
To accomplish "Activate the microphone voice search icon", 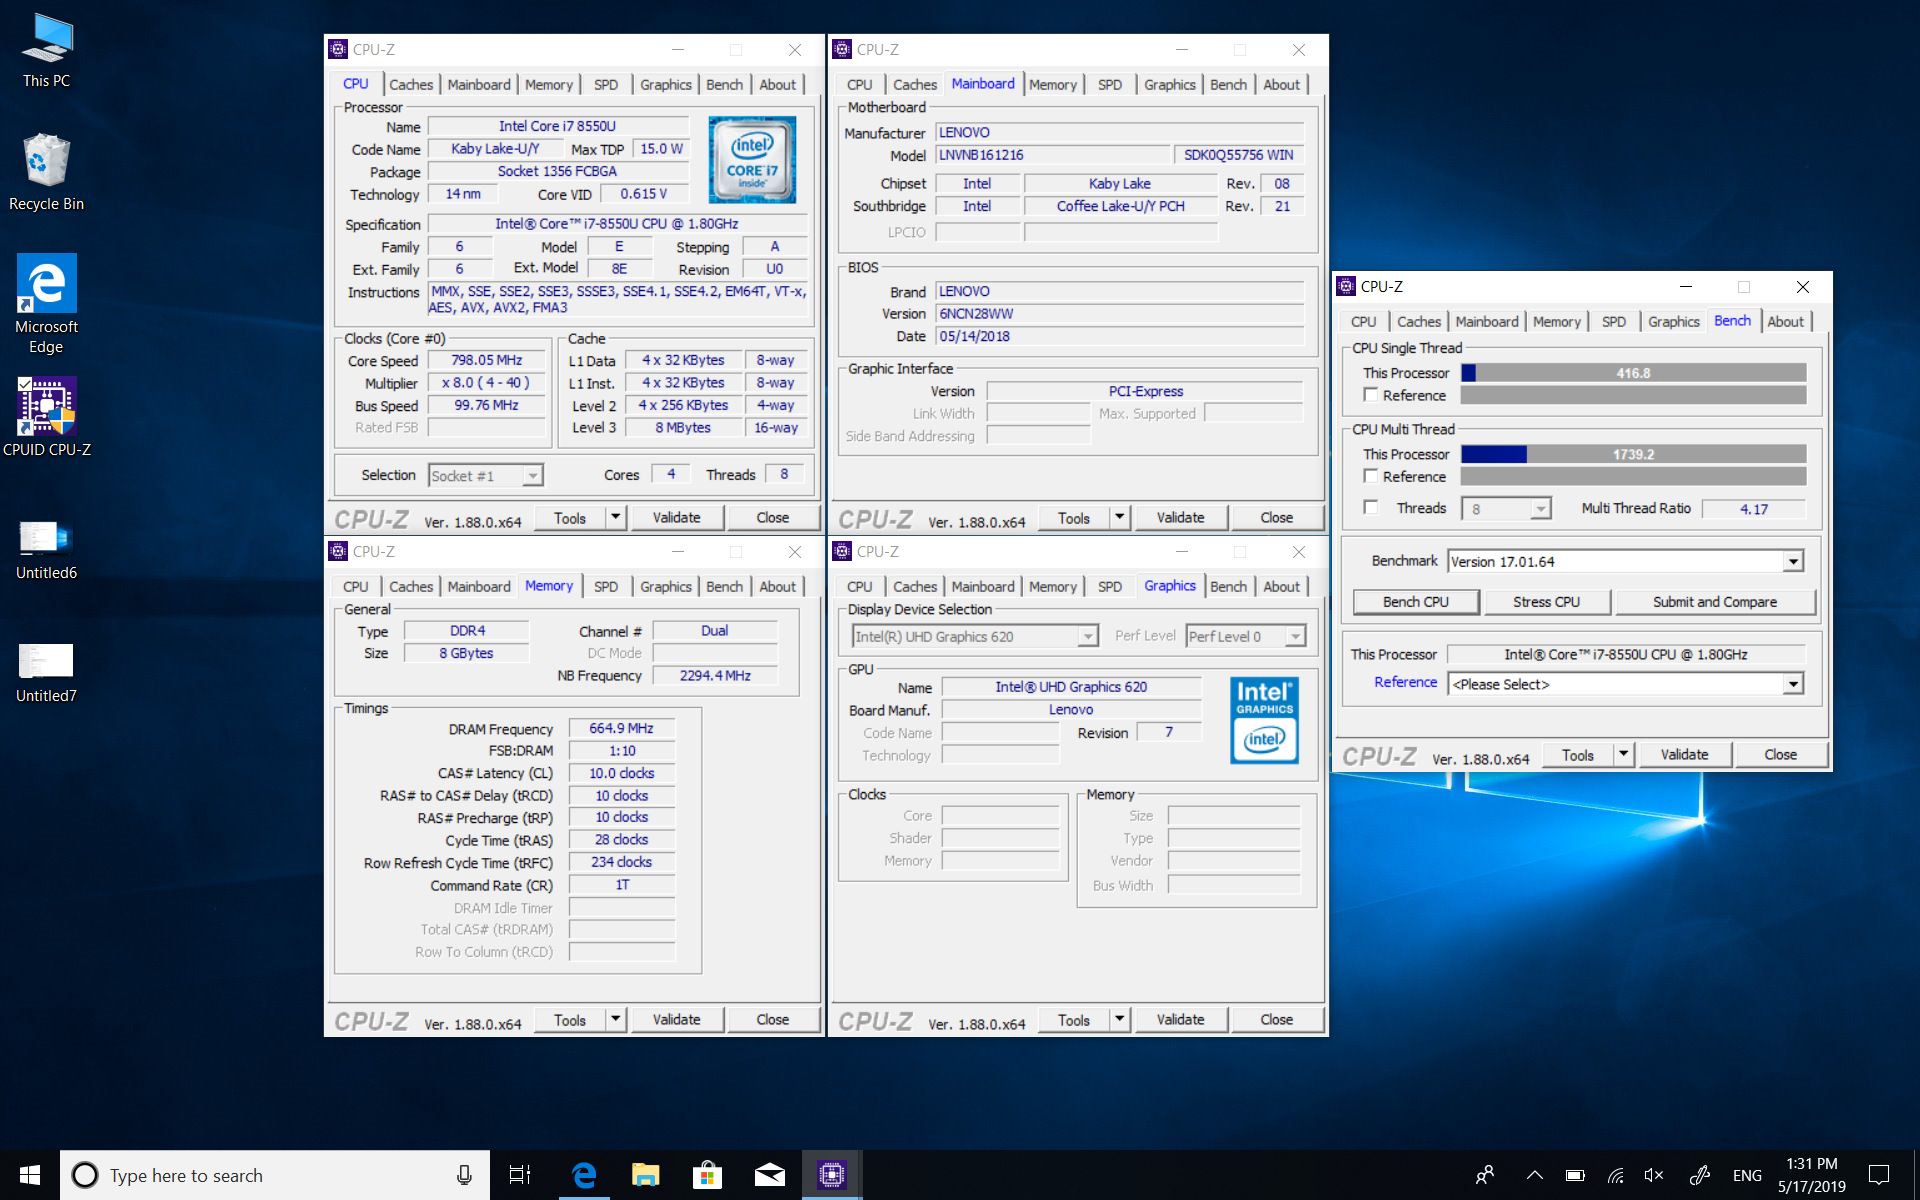I will pyautogui.click(x=464, y=1175).
